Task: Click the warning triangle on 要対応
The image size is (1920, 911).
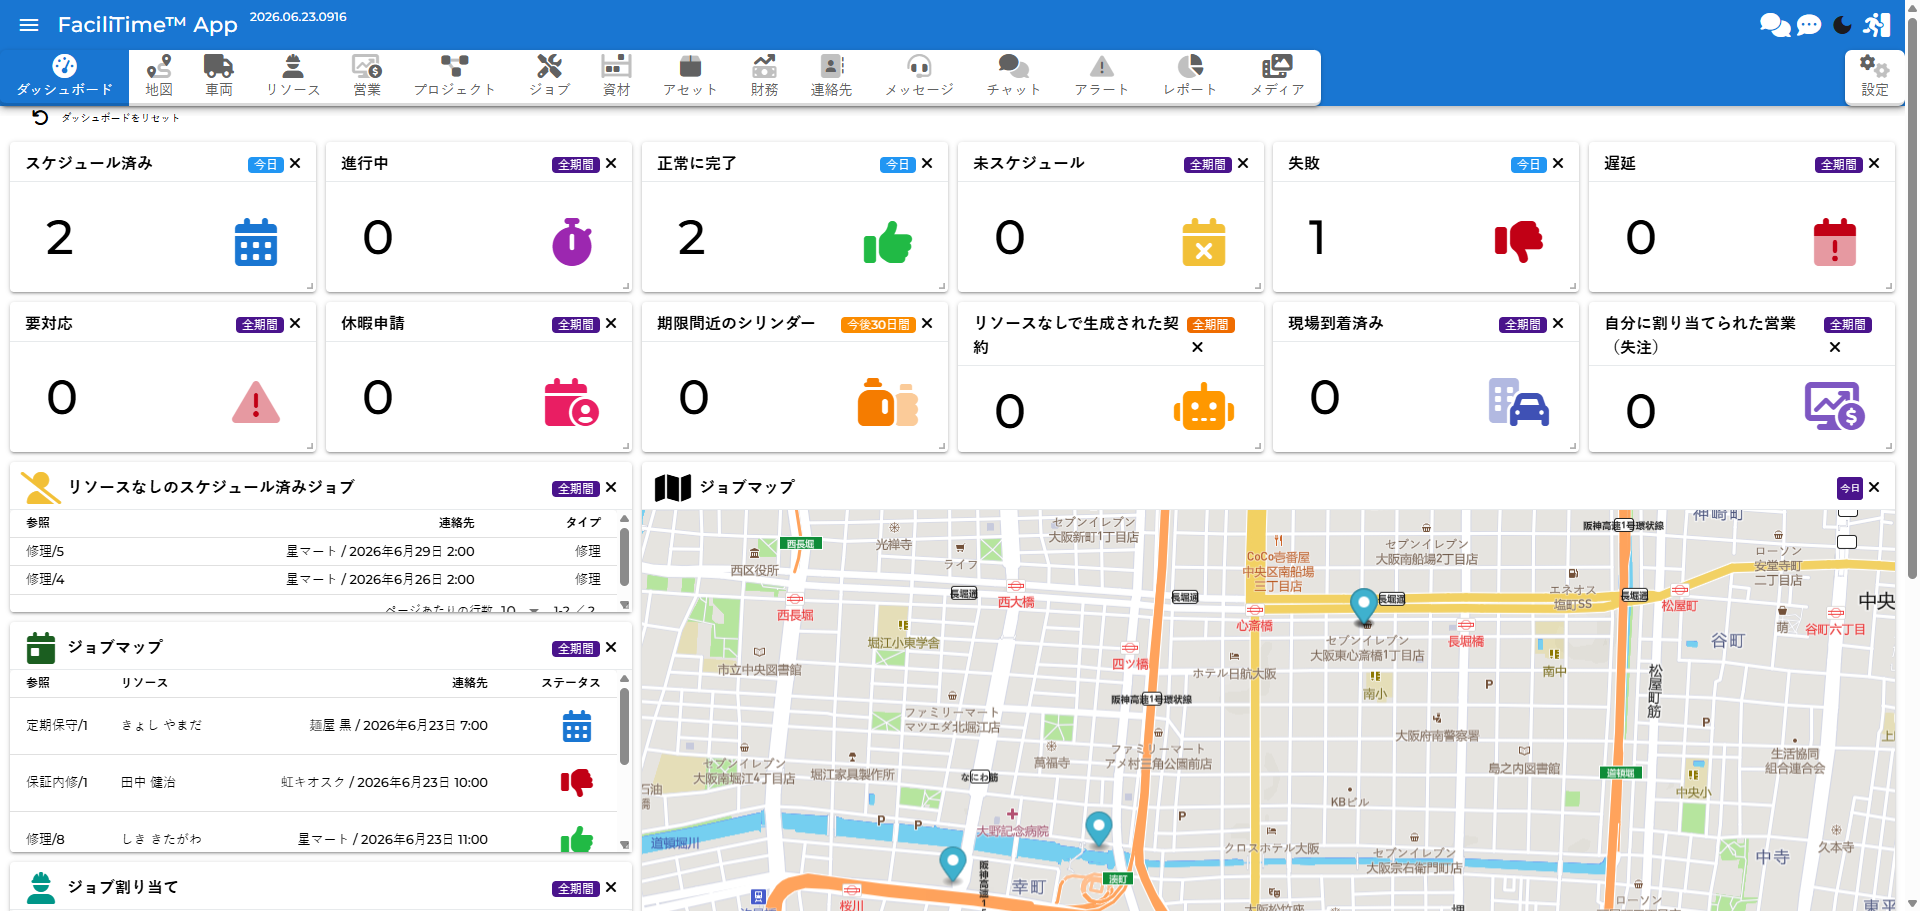Action: 256,402
